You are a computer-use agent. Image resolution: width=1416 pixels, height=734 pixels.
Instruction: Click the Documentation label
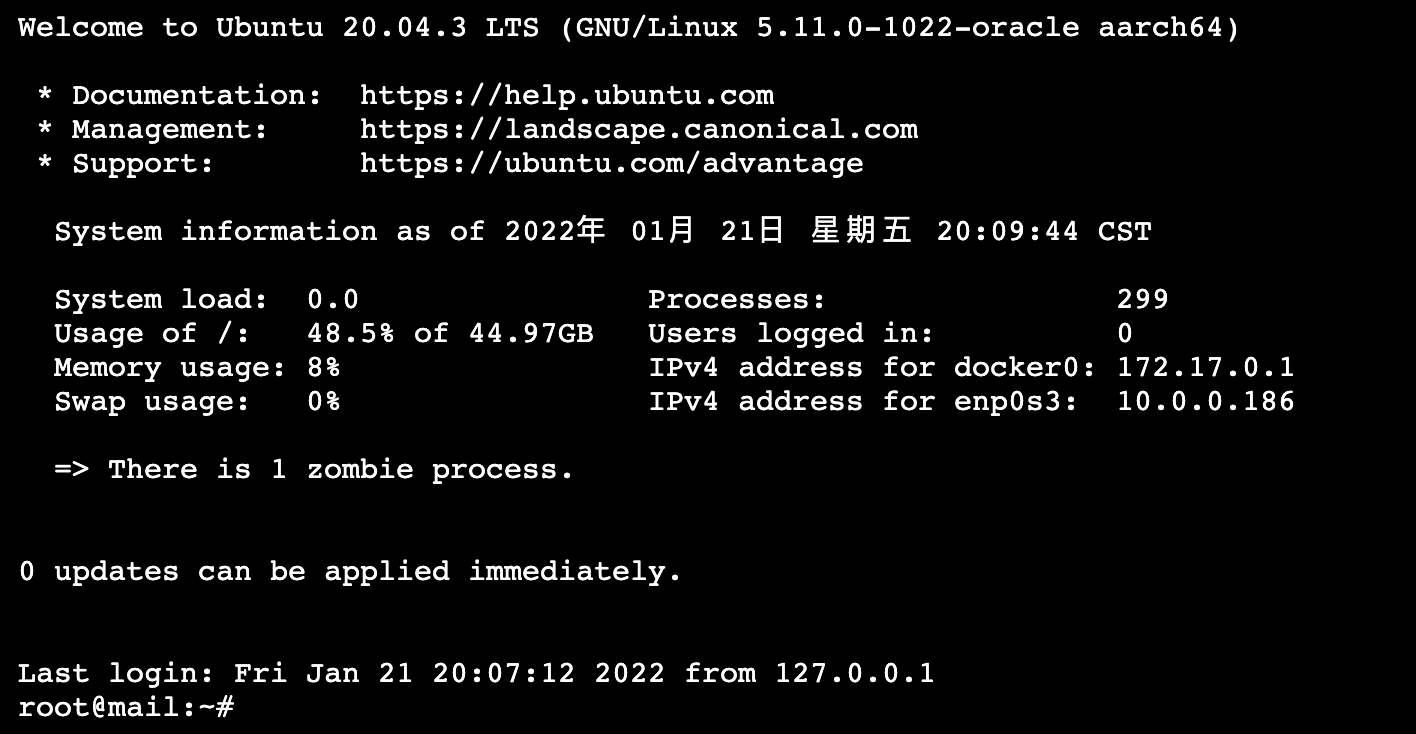click(x=197, y=96)
